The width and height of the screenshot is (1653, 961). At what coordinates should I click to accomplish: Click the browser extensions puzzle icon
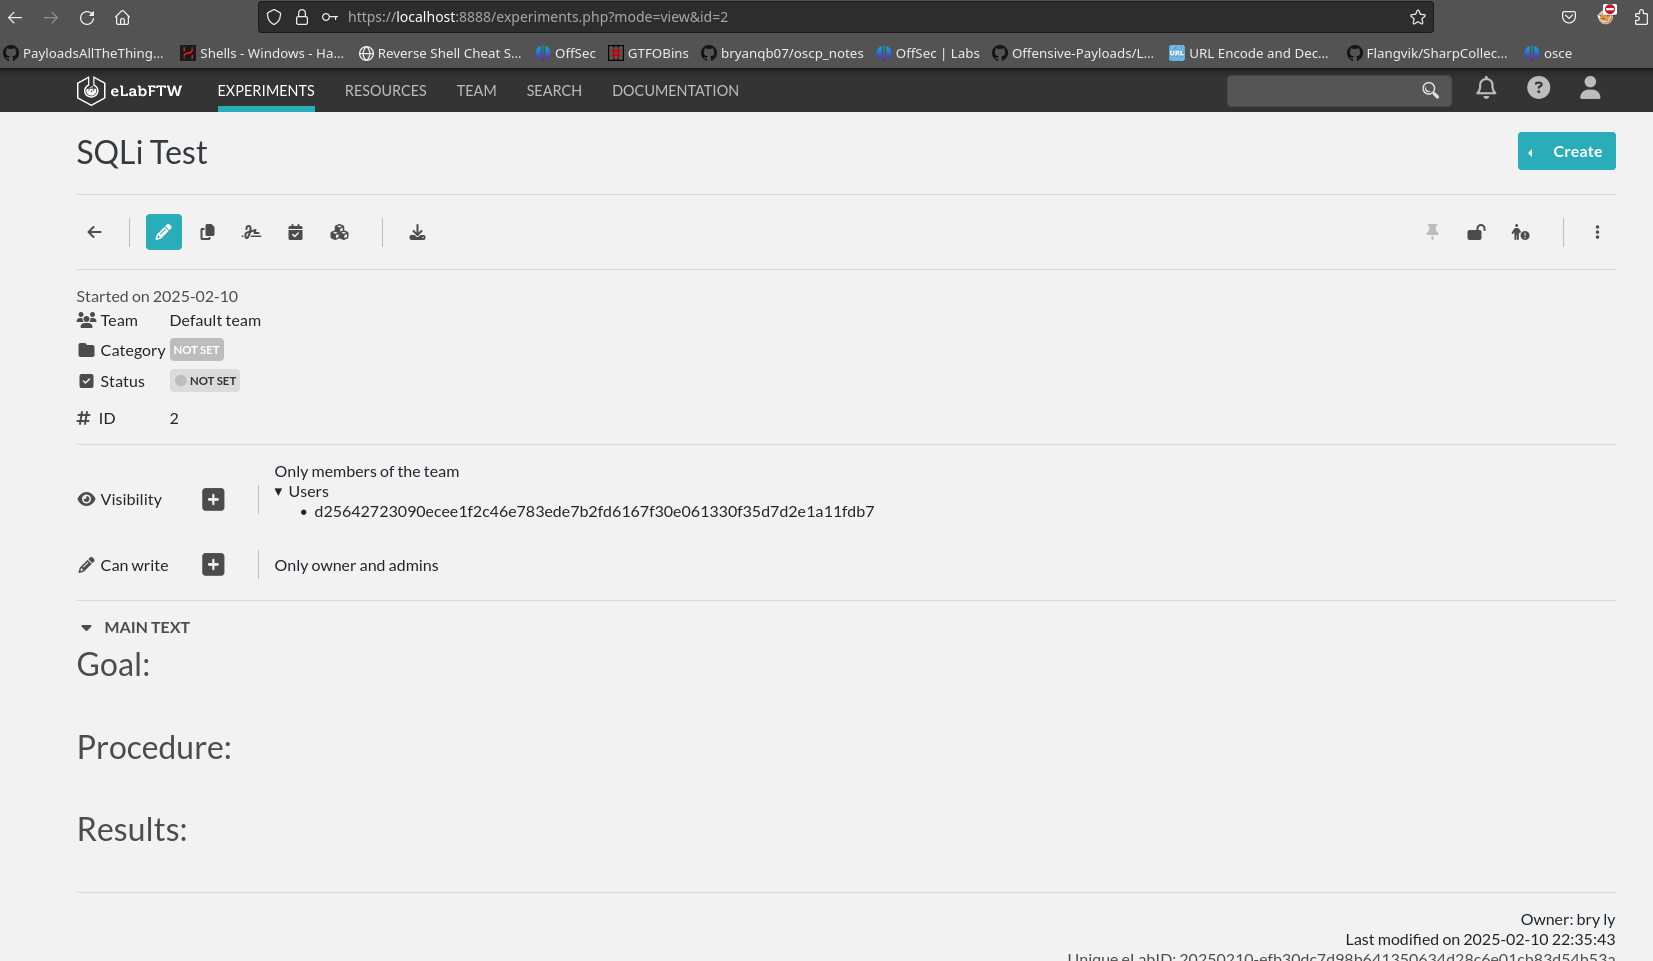pos(1641,17)
